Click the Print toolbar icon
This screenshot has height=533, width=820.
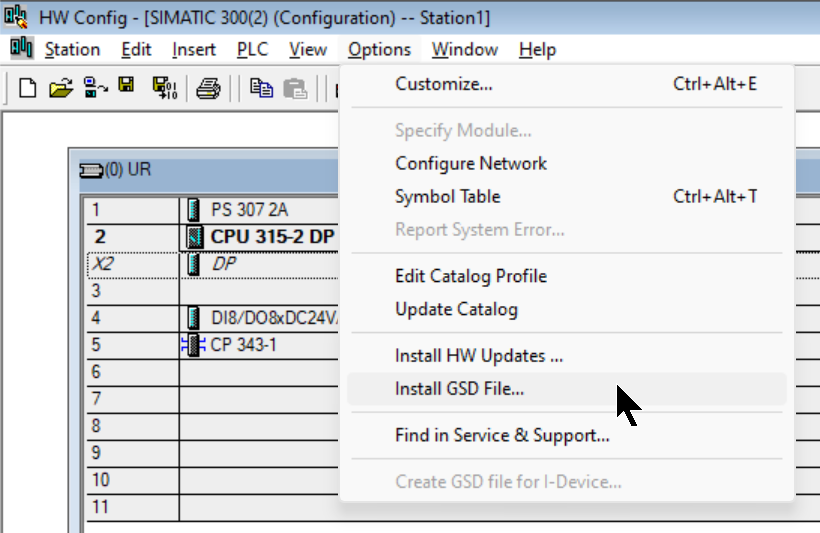tap(208, 88)
